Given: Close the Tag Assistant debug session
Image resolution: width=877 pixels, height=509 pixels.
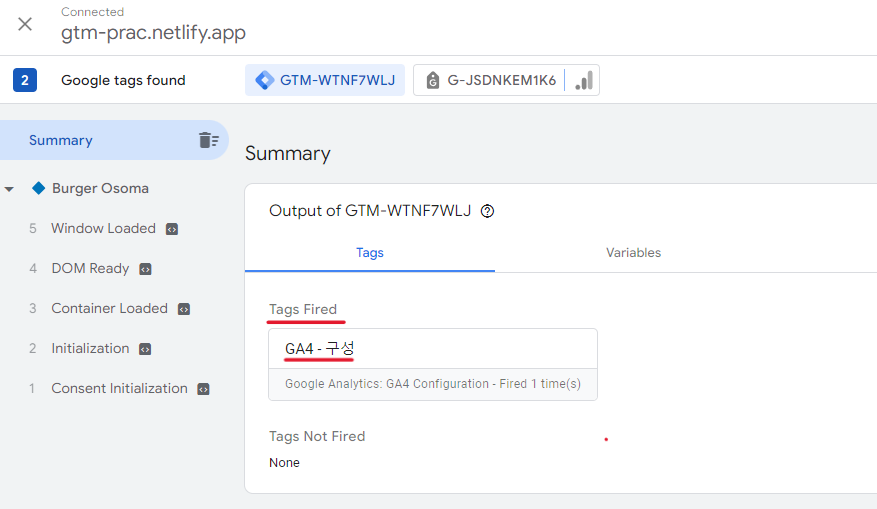Looking at the screenshot, I should (25, 24).
